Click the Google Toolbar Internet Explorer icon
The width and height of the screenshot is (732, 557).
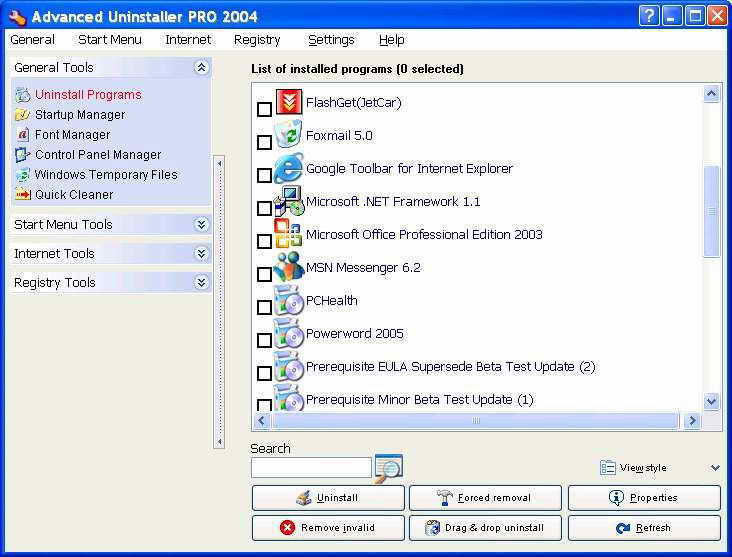[x=289, y=168]
